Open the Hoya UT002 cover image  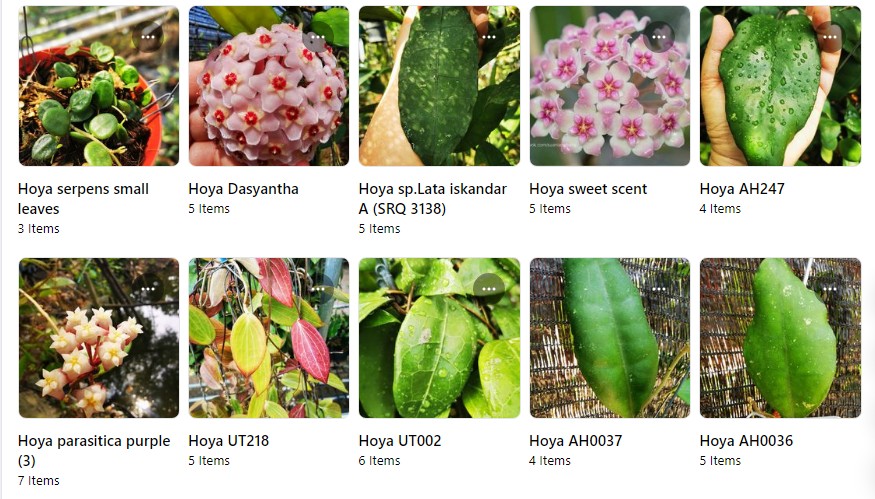[x=439, y=338]
